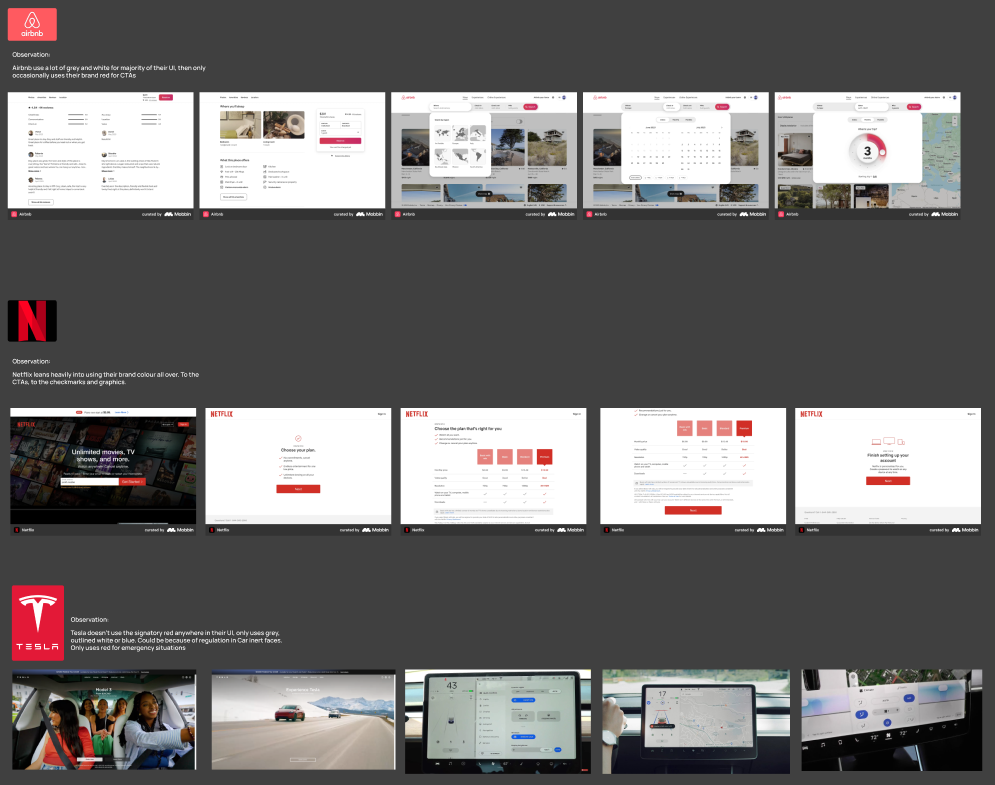Select Tesla image of red car on highway
Image resolution: width=995 pixels, height=785 pixels.
point(303,720)
